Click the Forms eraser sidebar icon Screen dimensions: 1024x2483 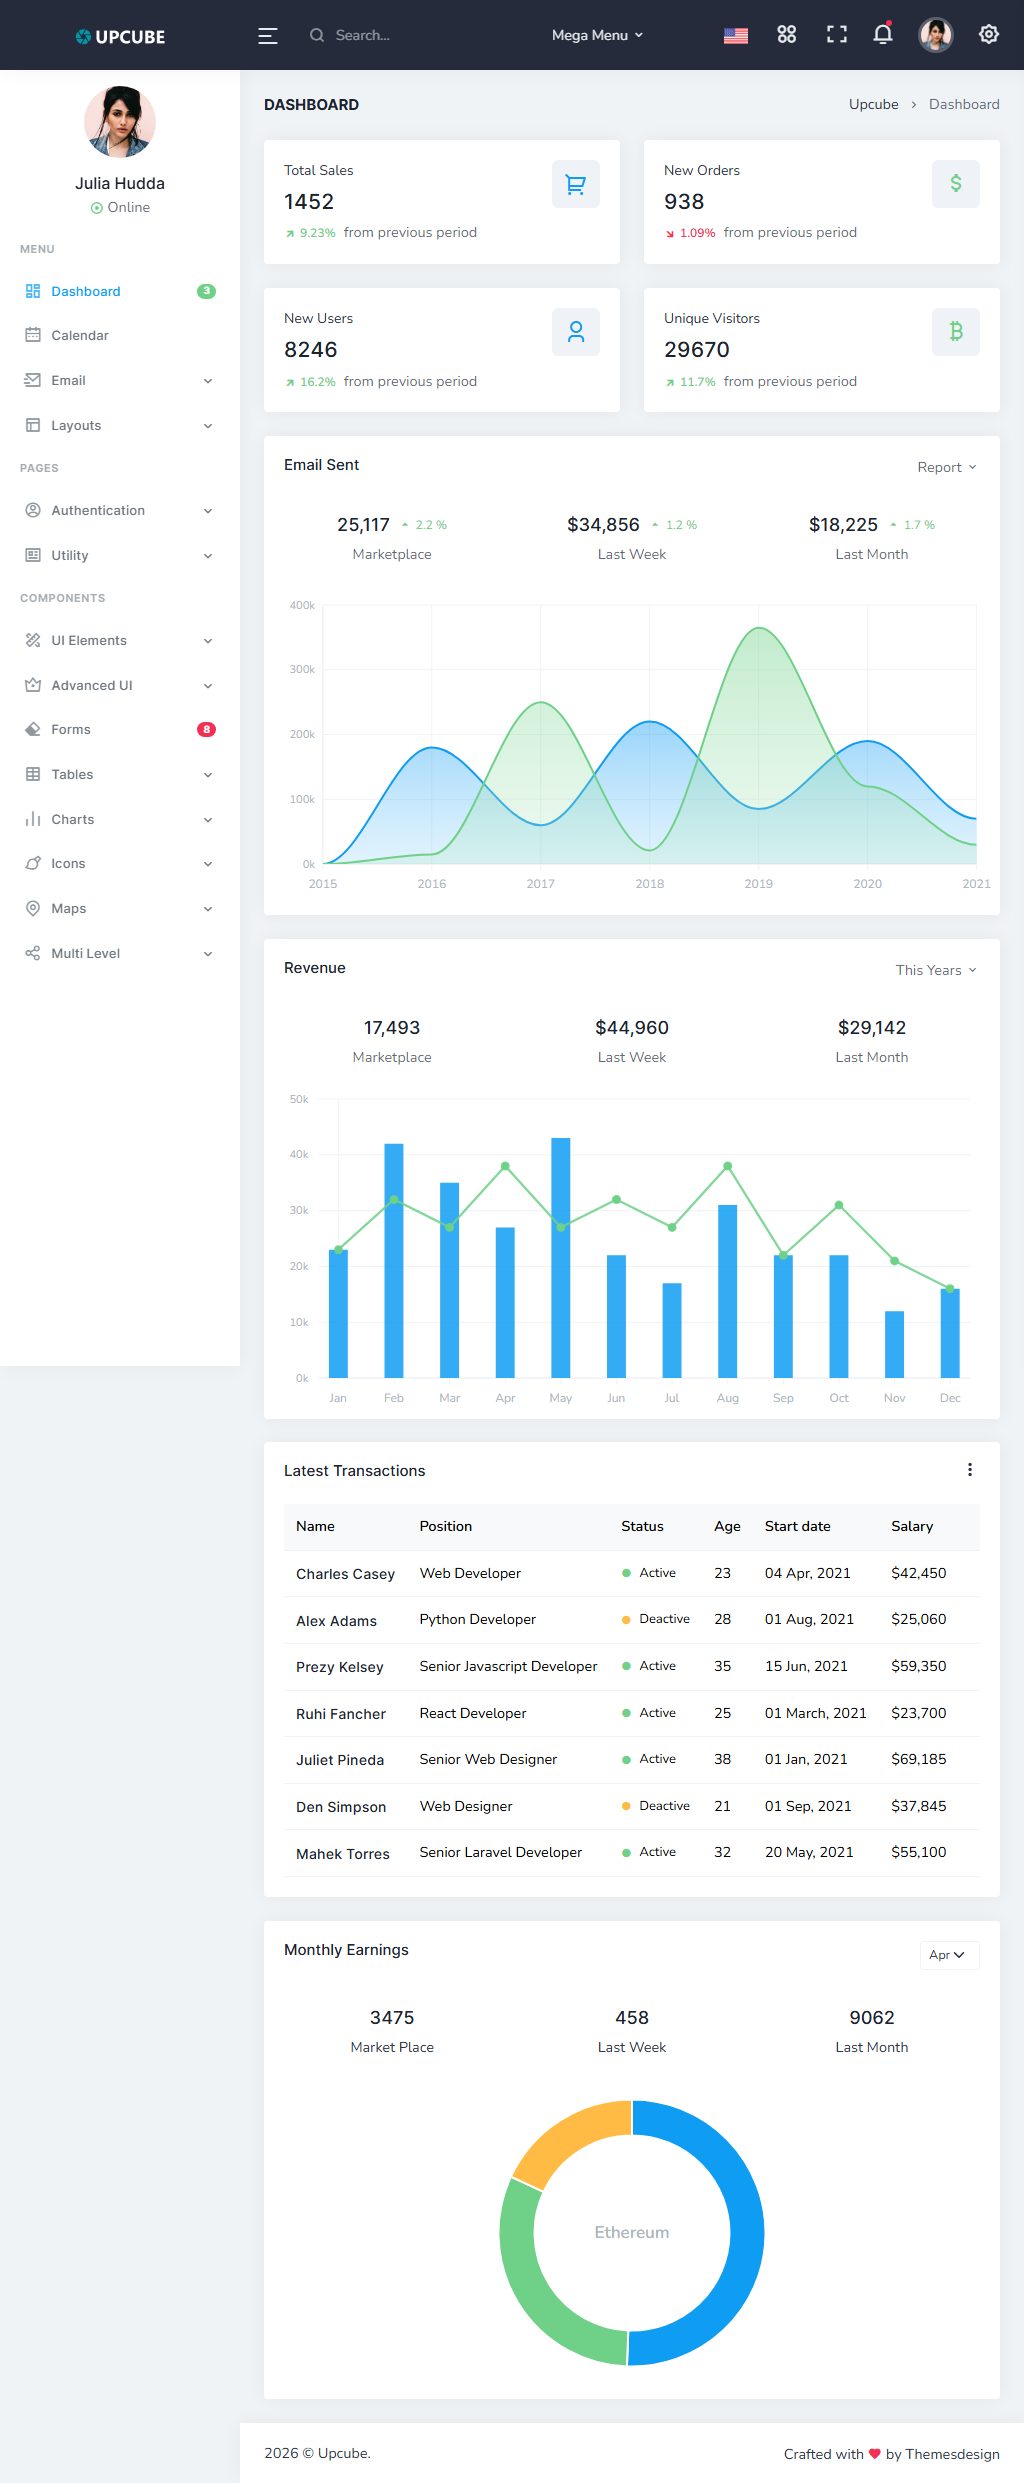[x=33, y=729]
